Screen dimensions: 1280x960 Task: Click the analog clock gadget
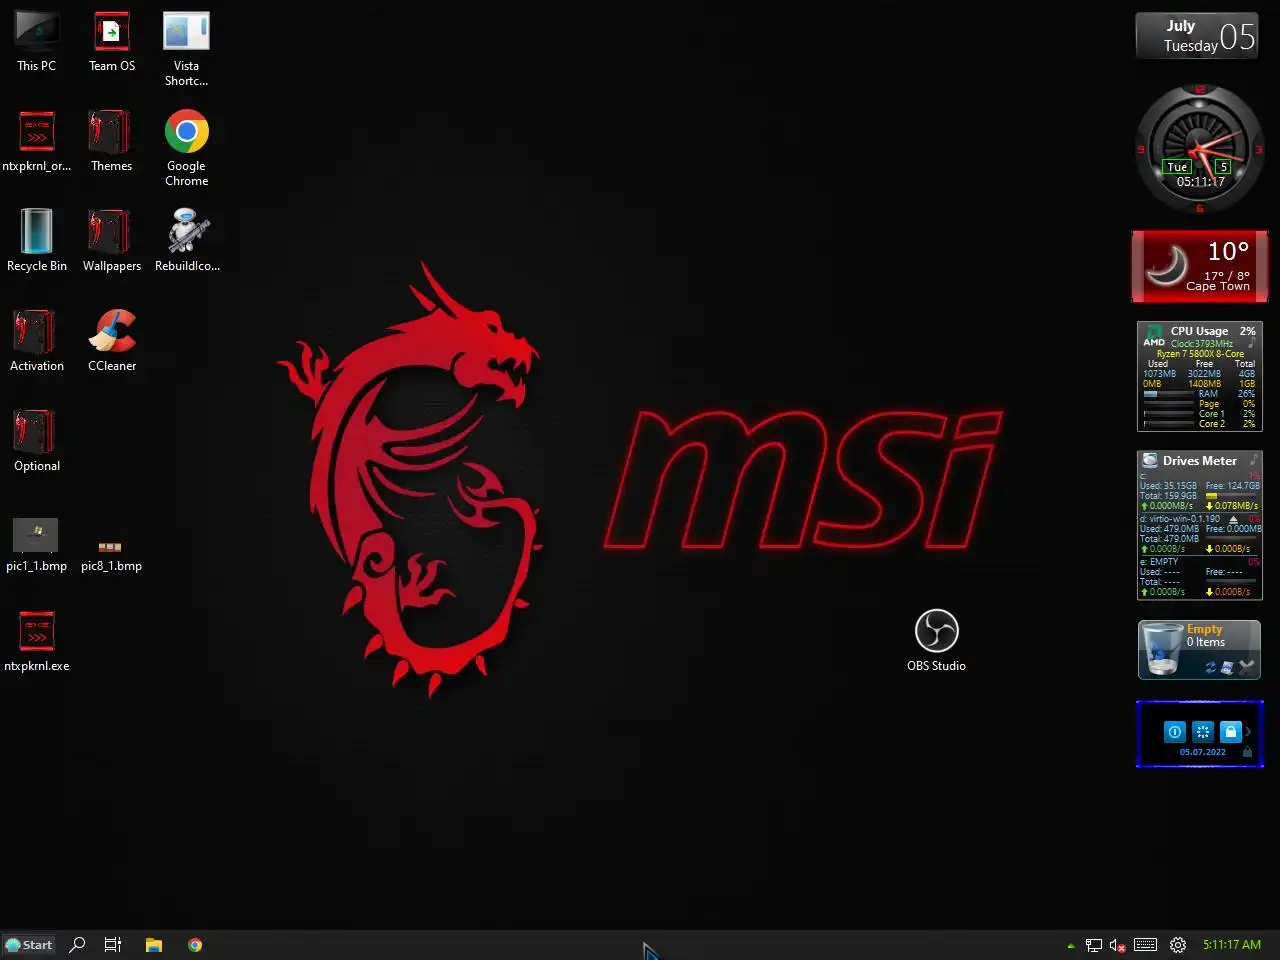[1199, 149]
